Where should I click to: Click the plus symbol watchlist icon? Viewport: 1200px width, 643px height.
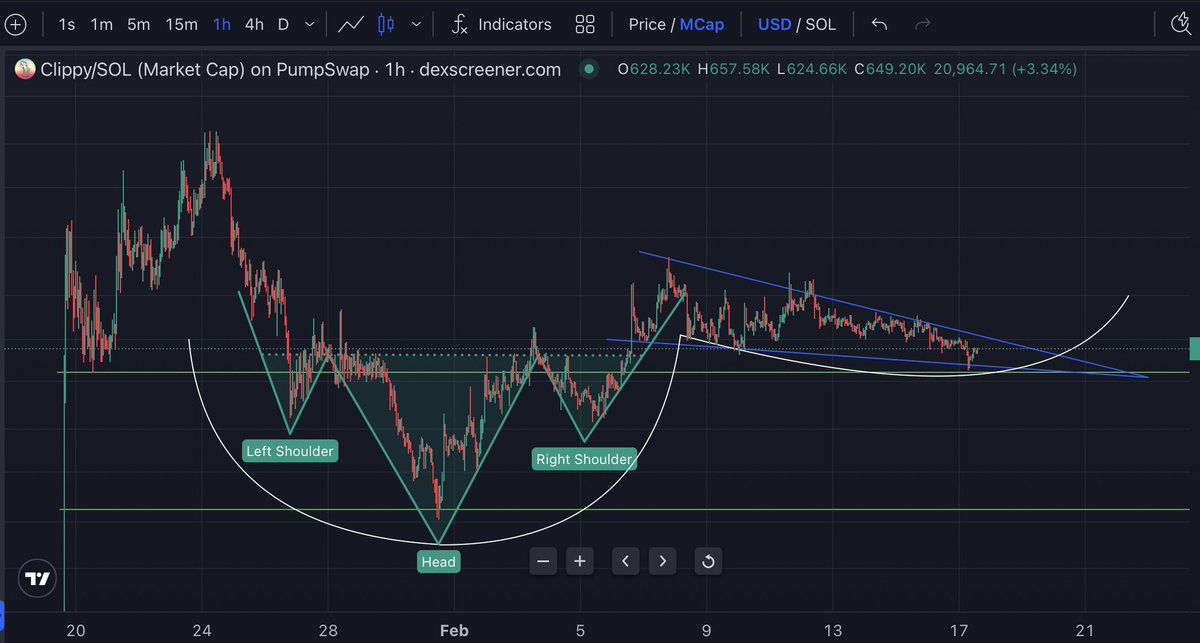16,24
